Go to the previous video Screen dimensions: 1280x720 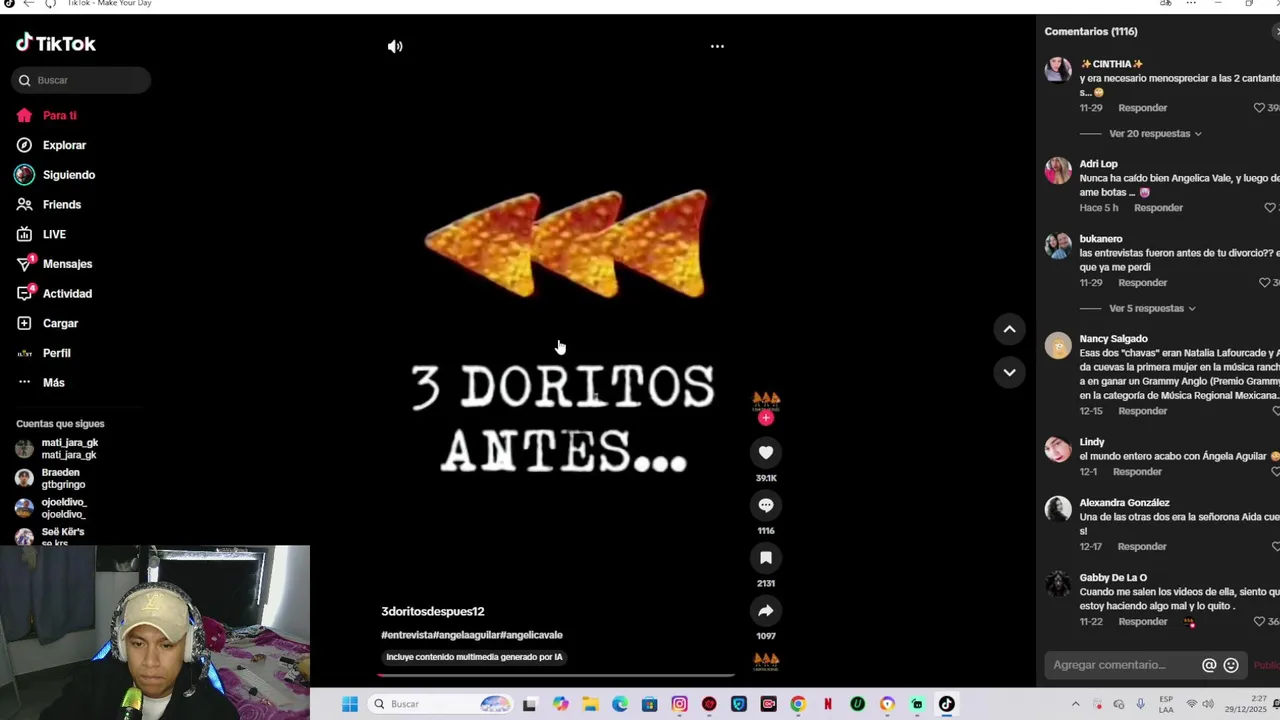pos(1009,329)
